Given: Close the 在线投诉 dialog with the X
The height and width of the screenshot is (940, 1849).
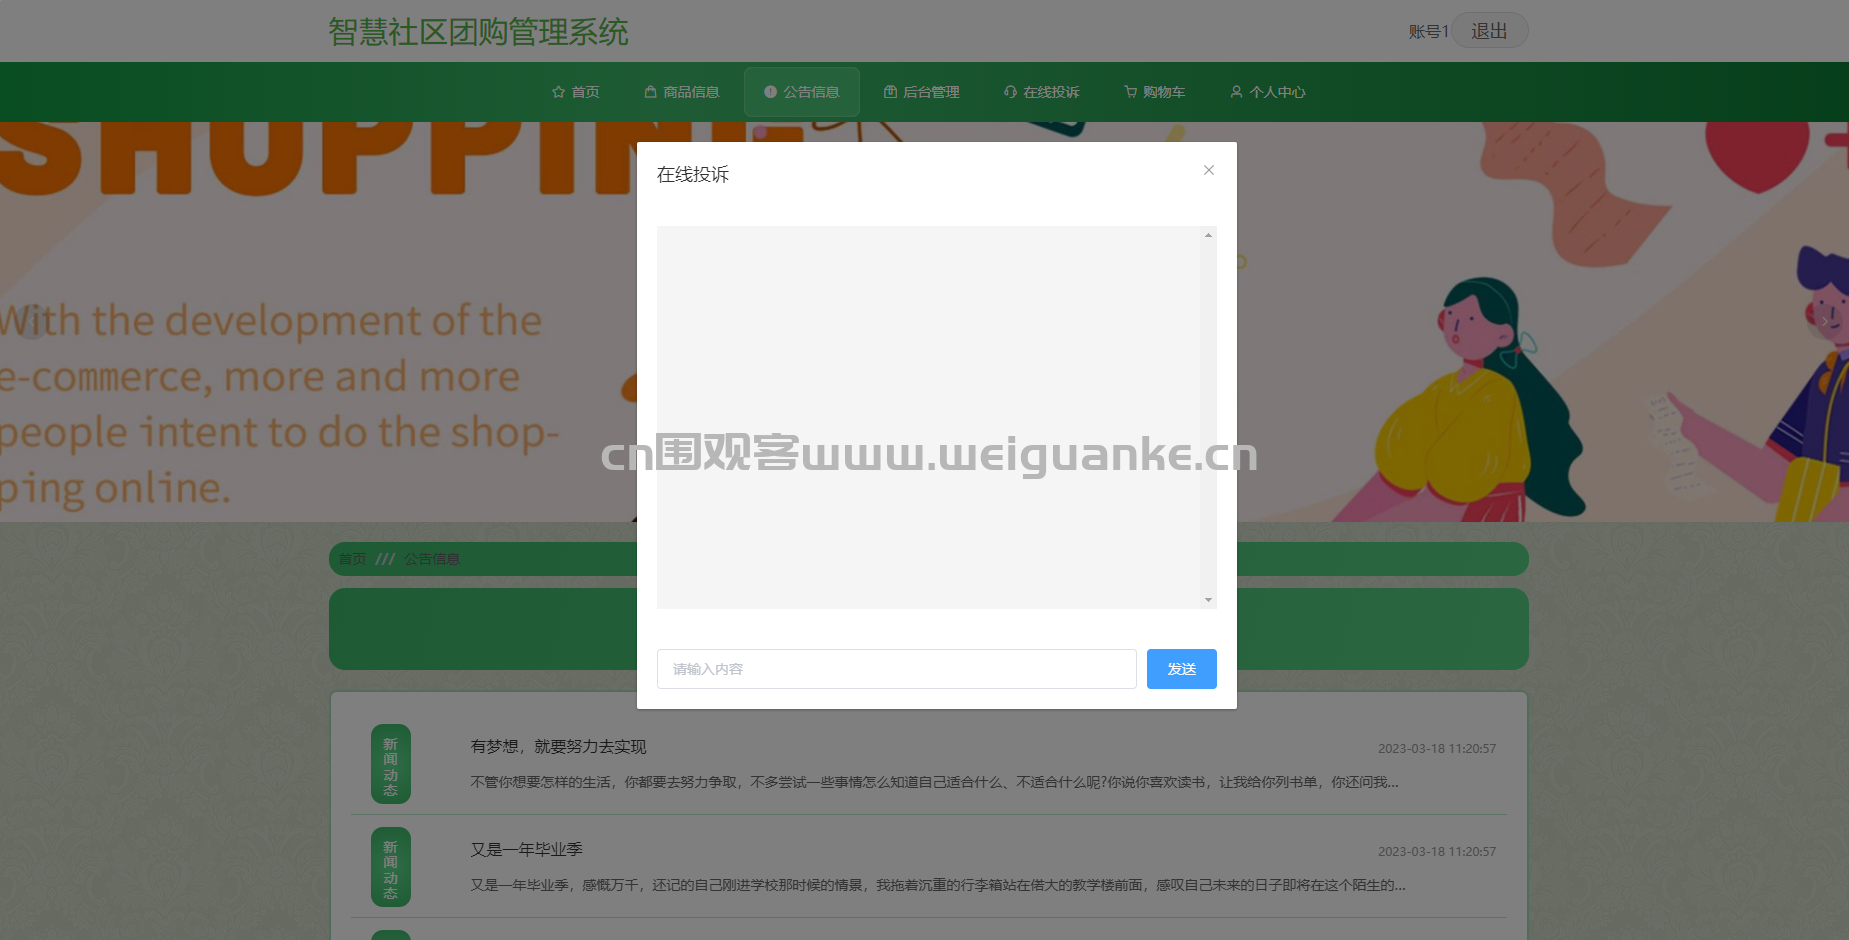Looking at the screenshot, I should pyautogui.click(x=1208, y=170).
